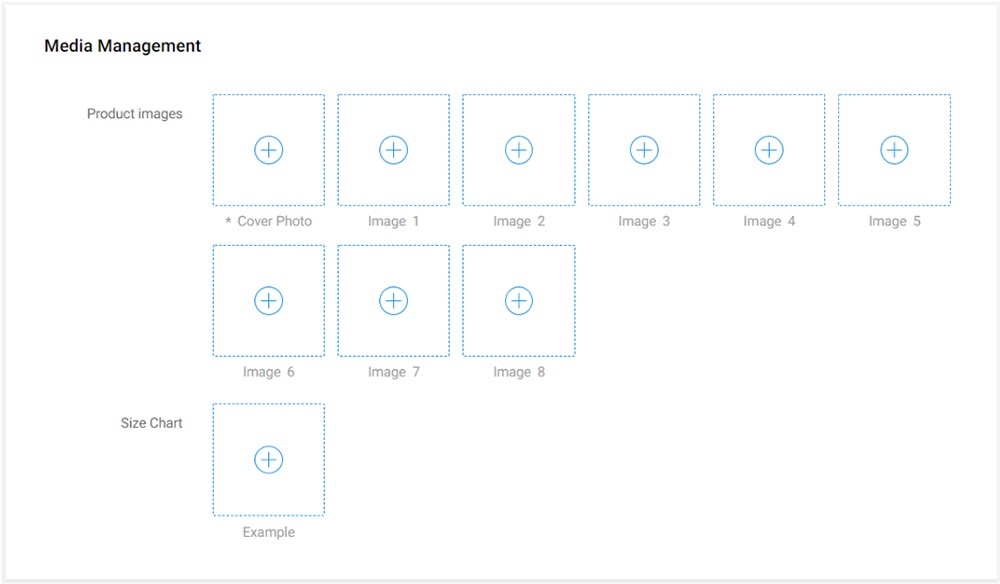Image resolution: width=1000 pixels, height=584 pixels.
Task: Click the Size Chart label
Action: [x=152, y=423]
